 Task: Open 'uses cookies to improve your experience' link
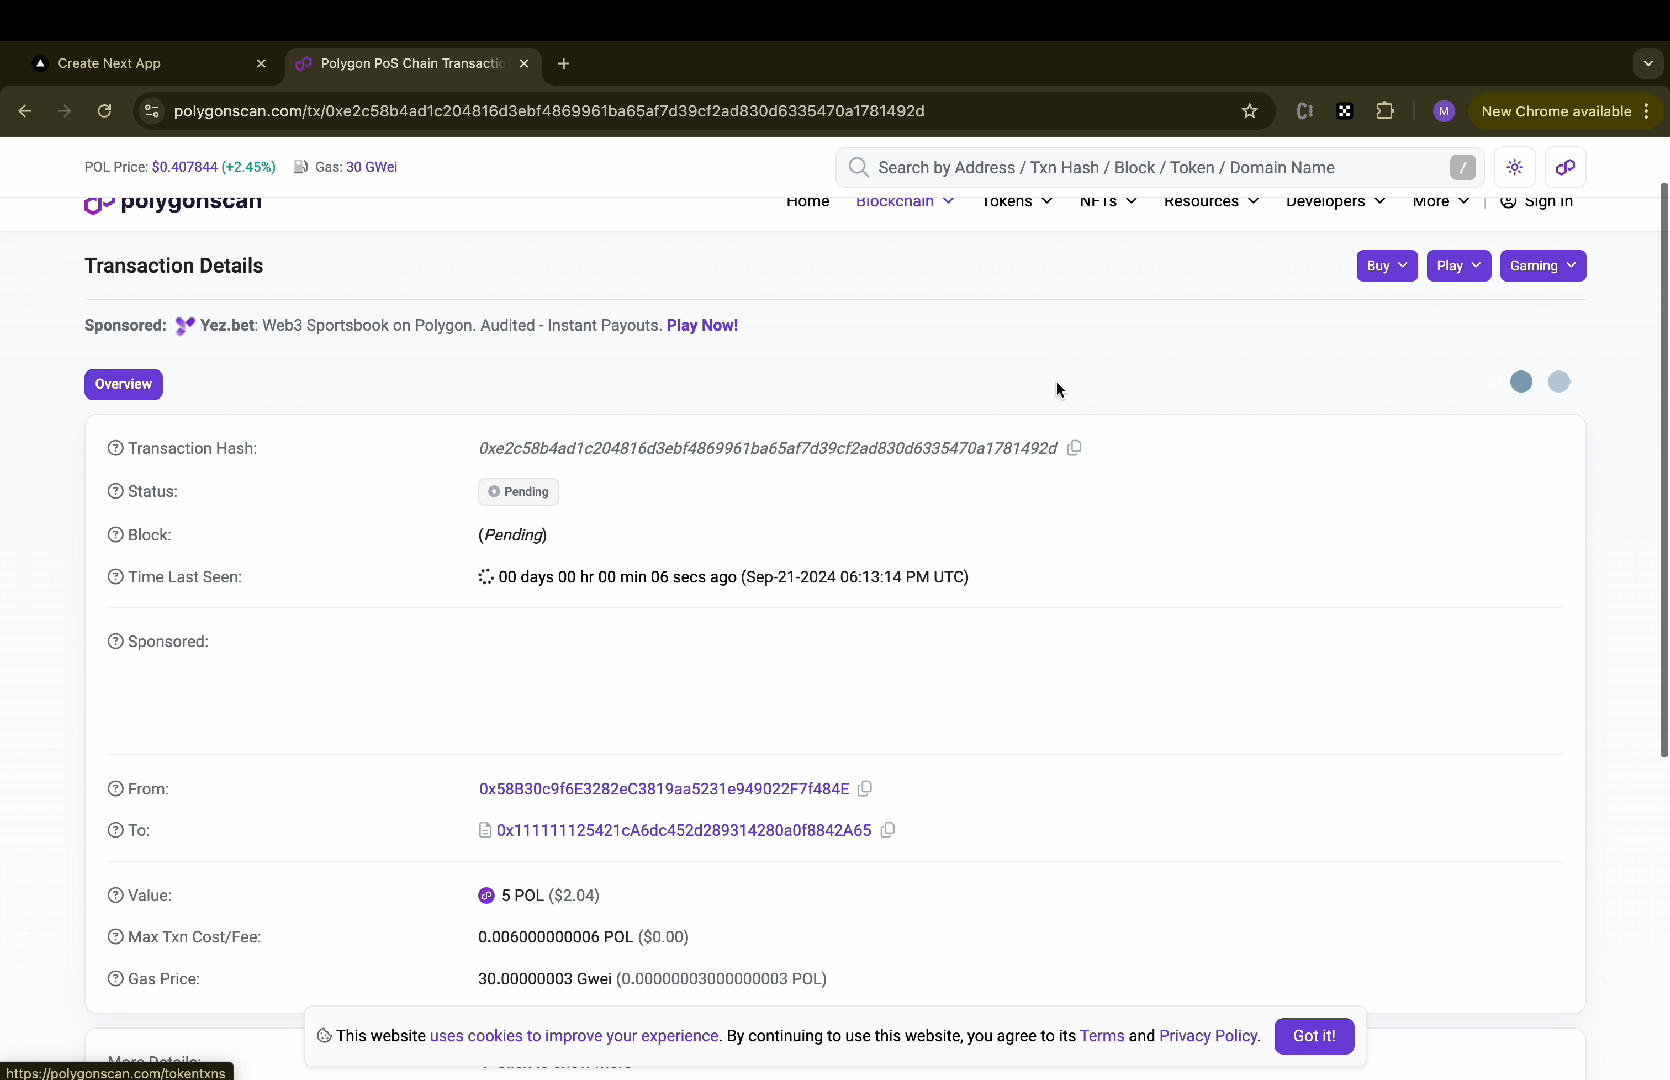coord(574,1036)
